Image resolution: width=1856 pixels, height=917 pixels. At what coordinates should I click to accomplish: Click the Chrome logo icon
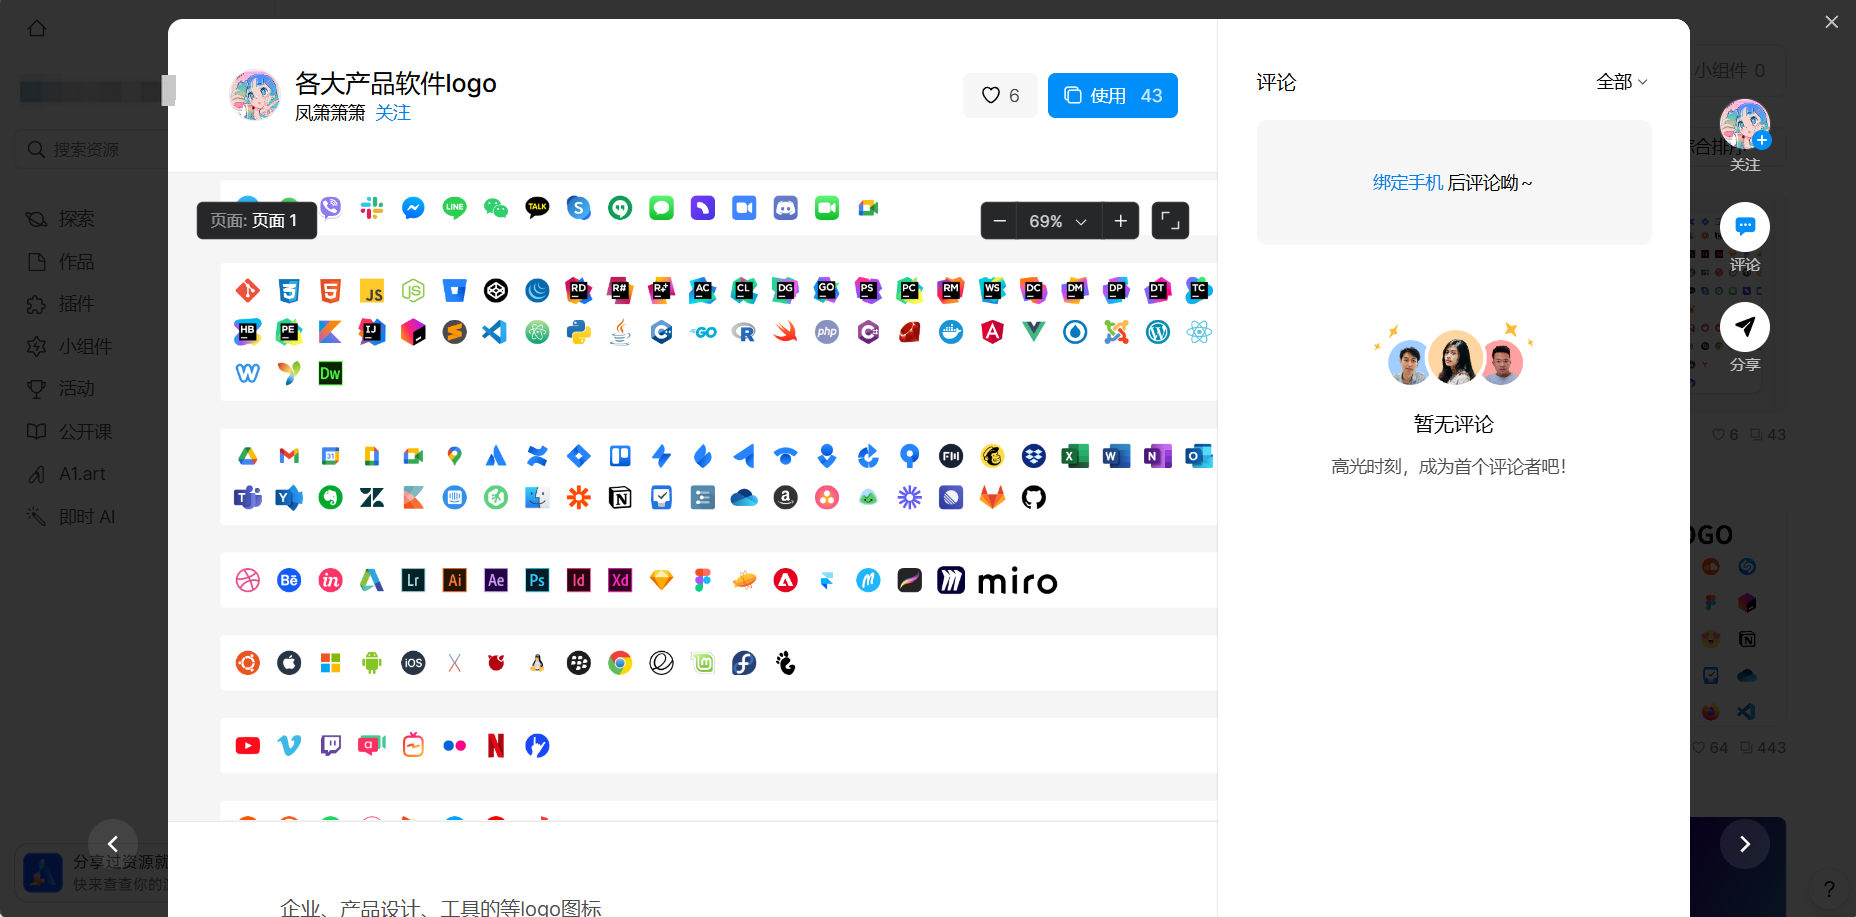click(620, 663)
